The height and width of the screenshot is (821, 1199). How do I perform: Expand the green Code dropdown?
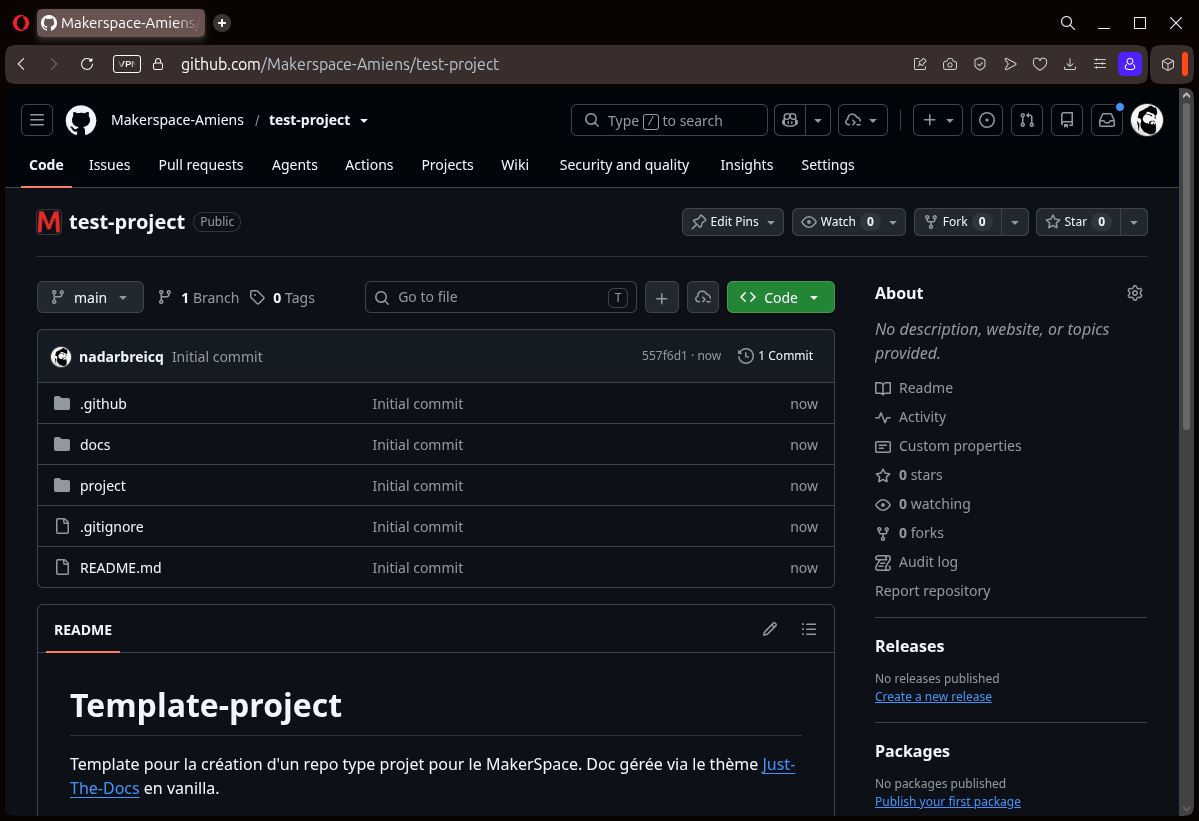pyautogui.click(x=781, y=297)
